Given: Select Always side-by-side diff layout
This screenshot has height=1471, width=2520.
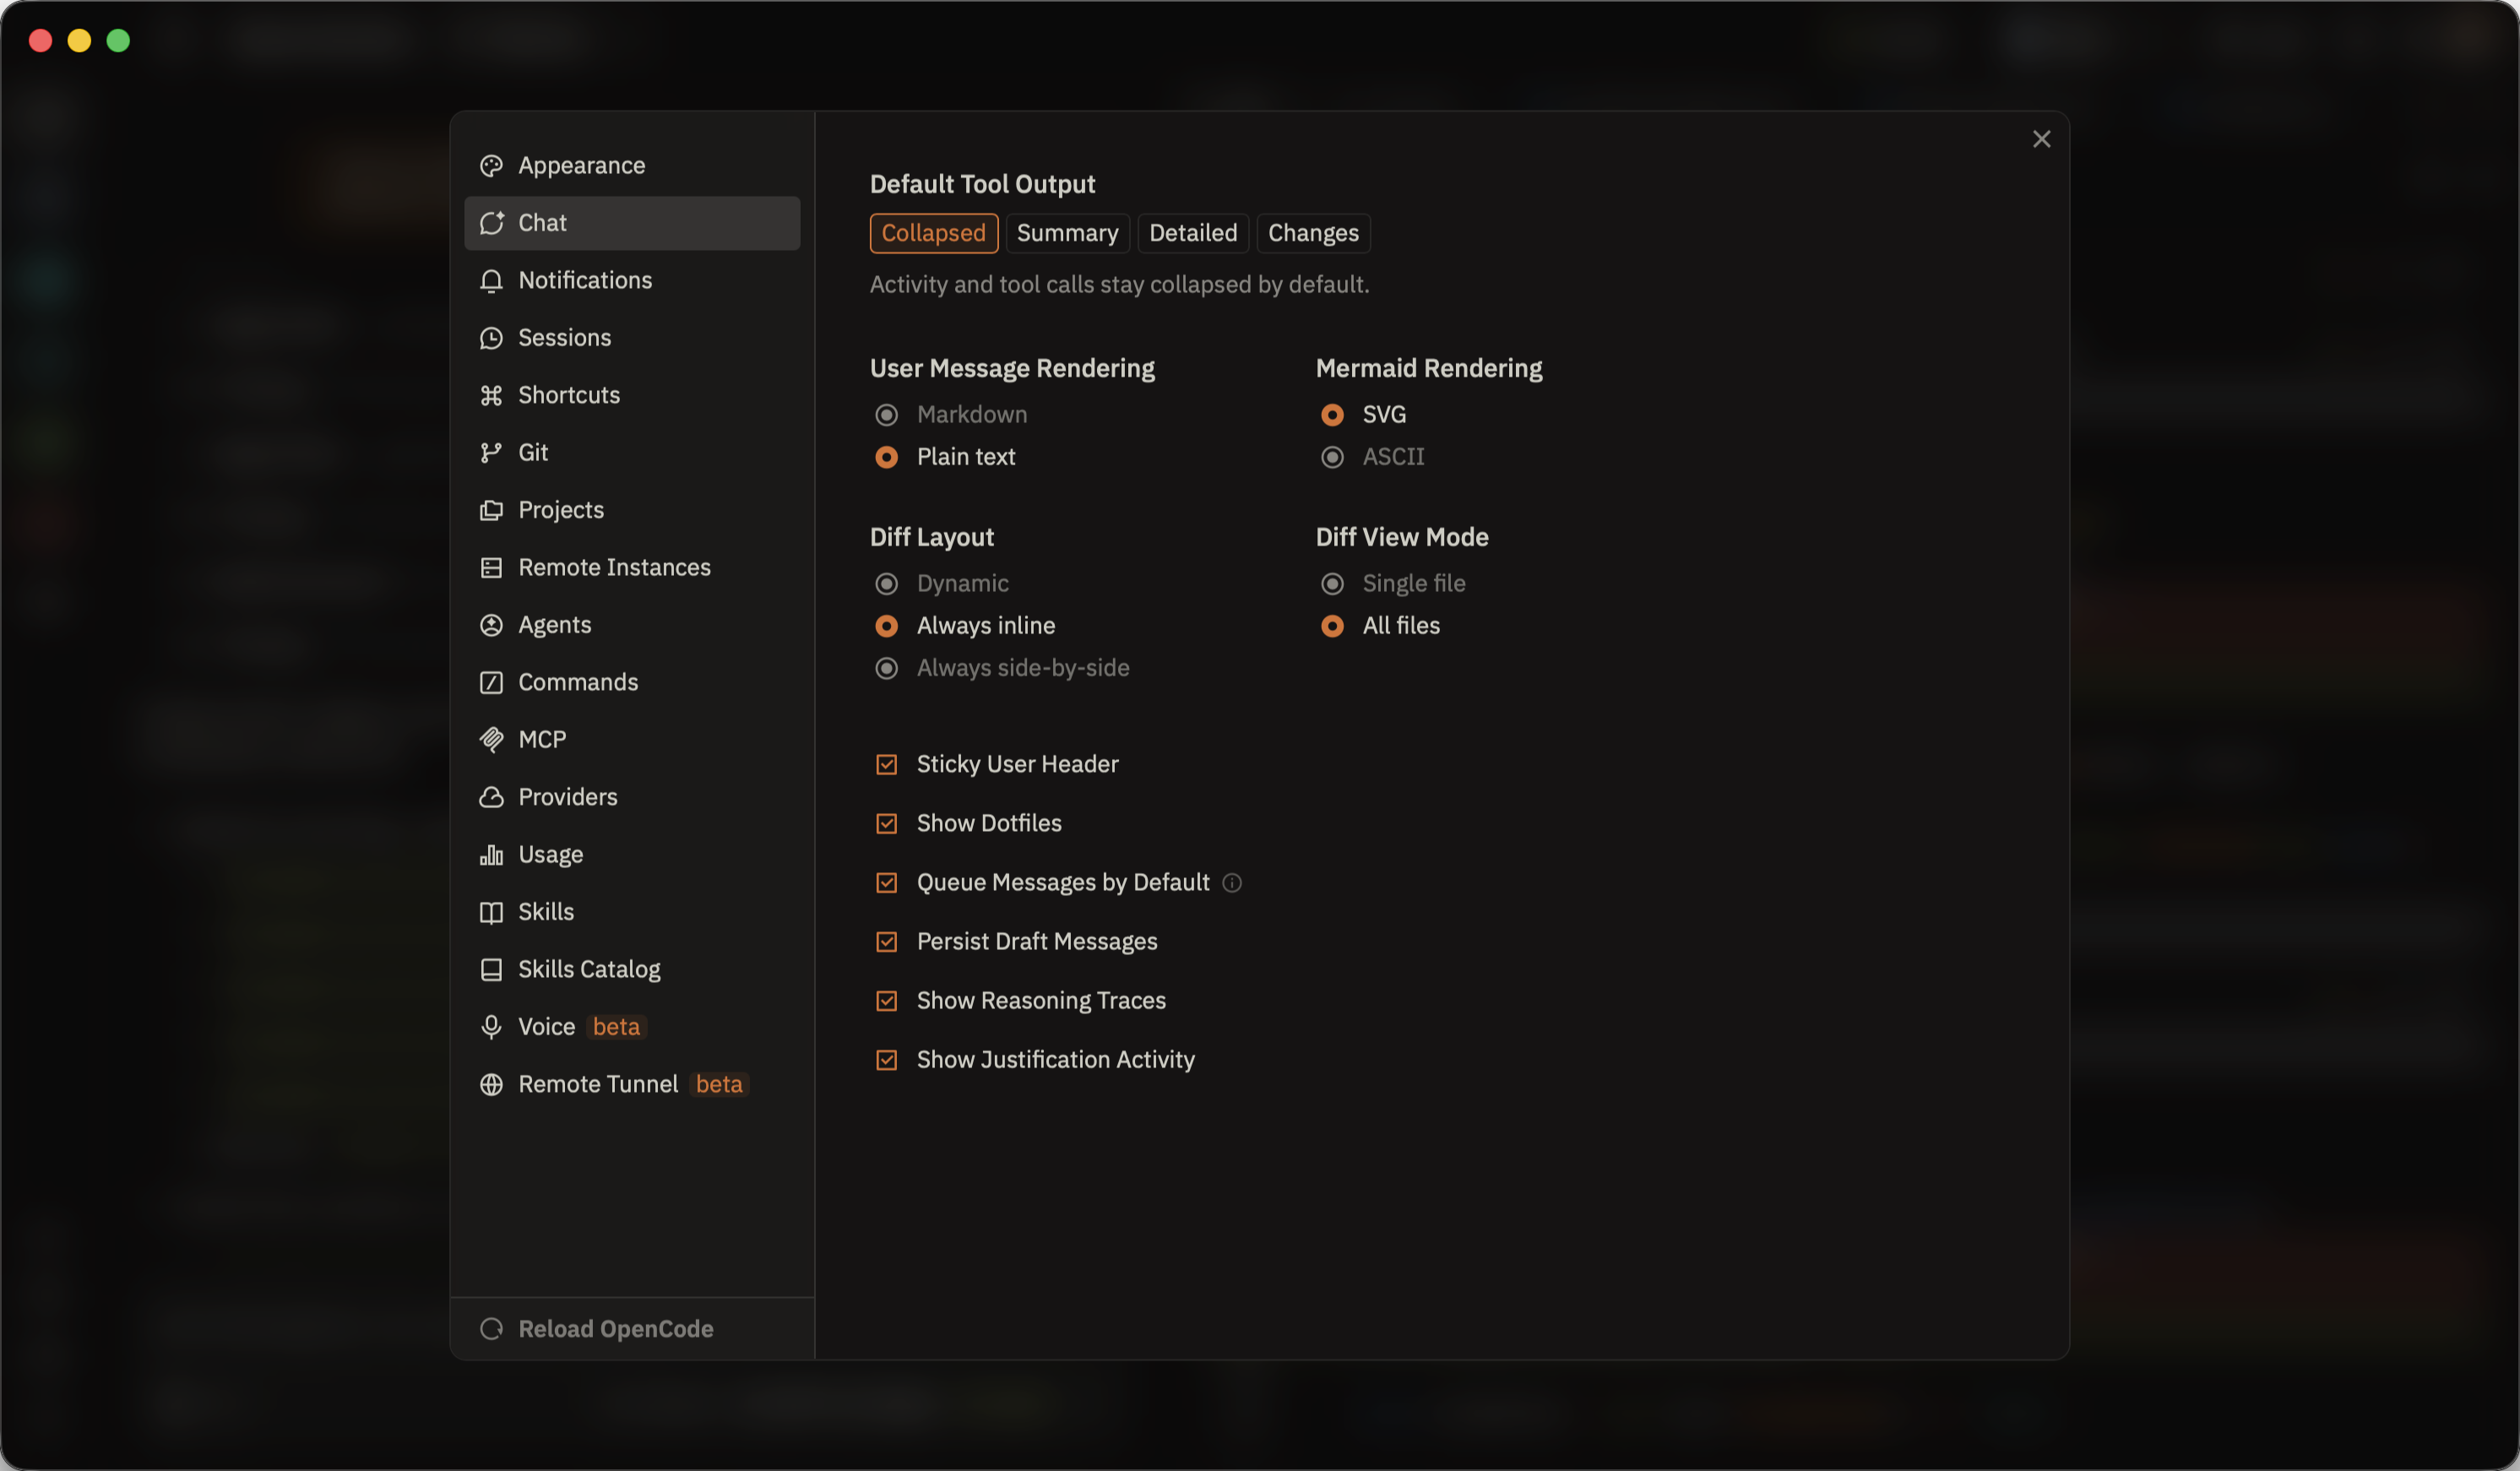Looking at the screenshot, I should click(886, 668).
